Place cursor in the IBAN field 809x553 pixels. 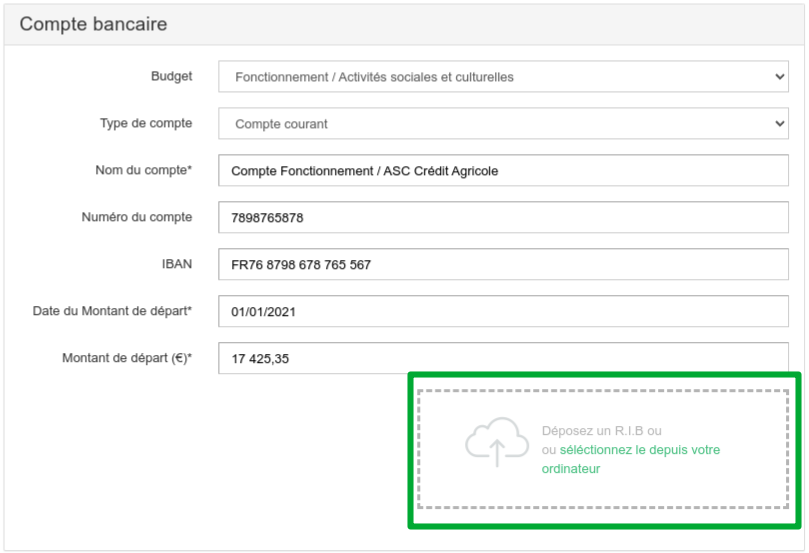click(x=503, y=265)
